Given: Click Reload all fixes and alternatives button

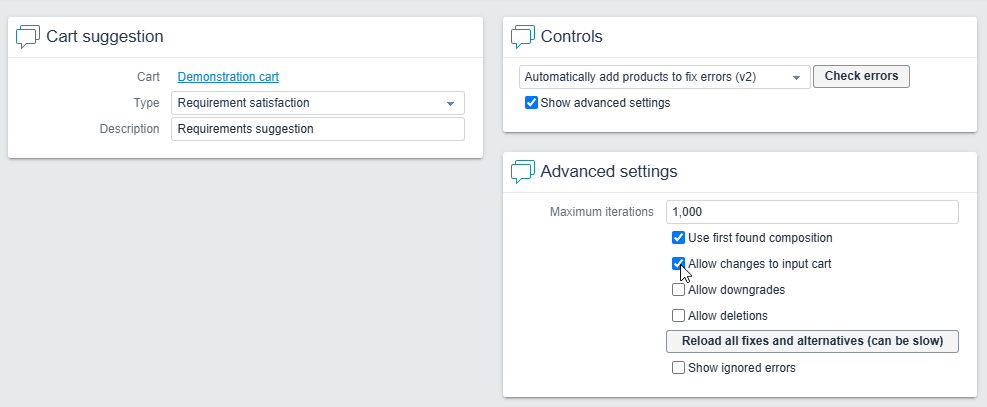Looking at the screenshot, I should point(812,341).
